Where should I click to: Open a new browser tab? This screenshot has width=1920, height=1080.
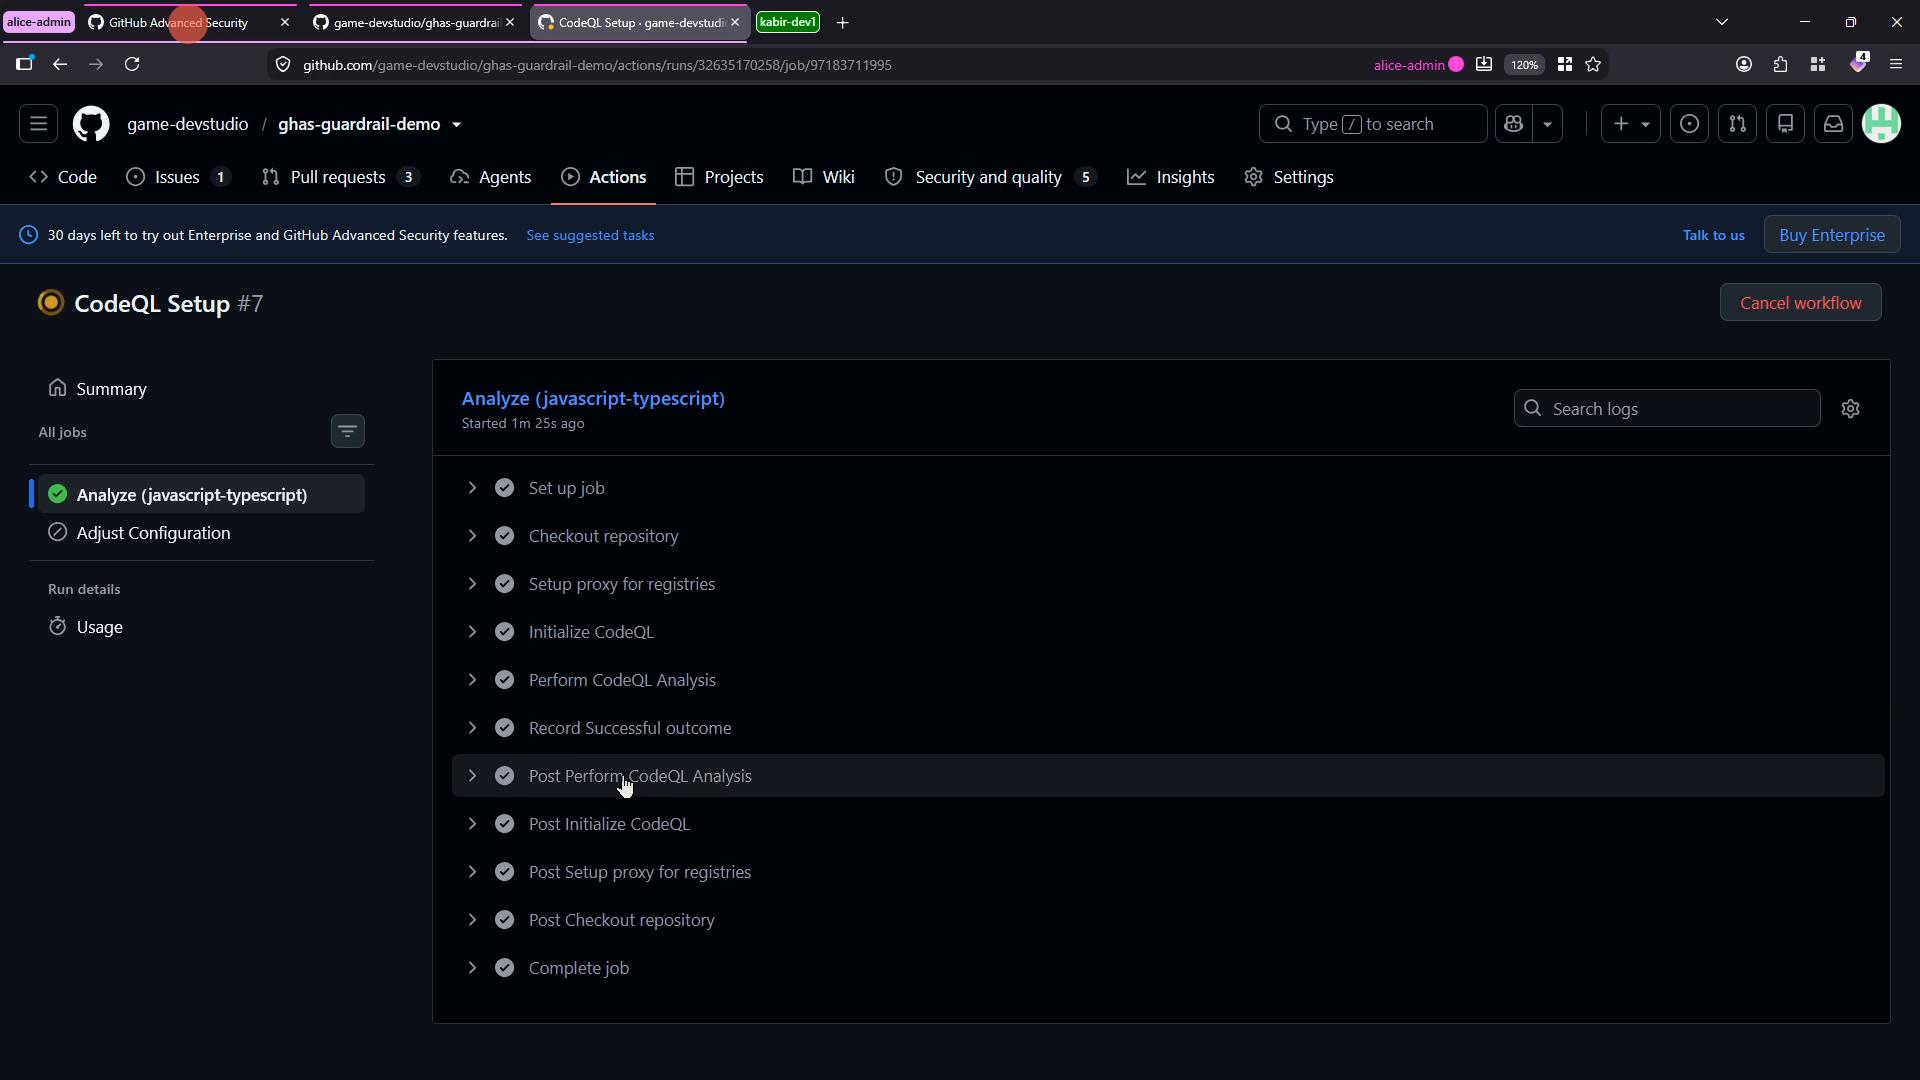click(842, 22)
